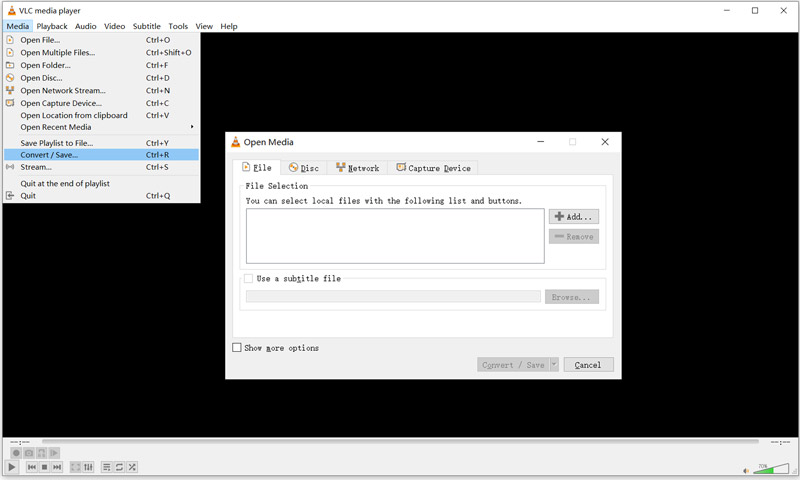Mute audio via speaker icon
800x480 pixels.
pos(746,470)
